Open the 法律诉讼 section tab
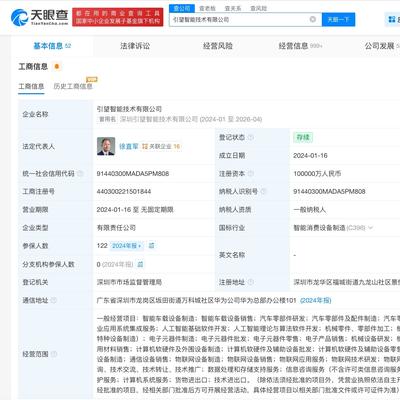 pyautogui.click(x=135, y=46)
